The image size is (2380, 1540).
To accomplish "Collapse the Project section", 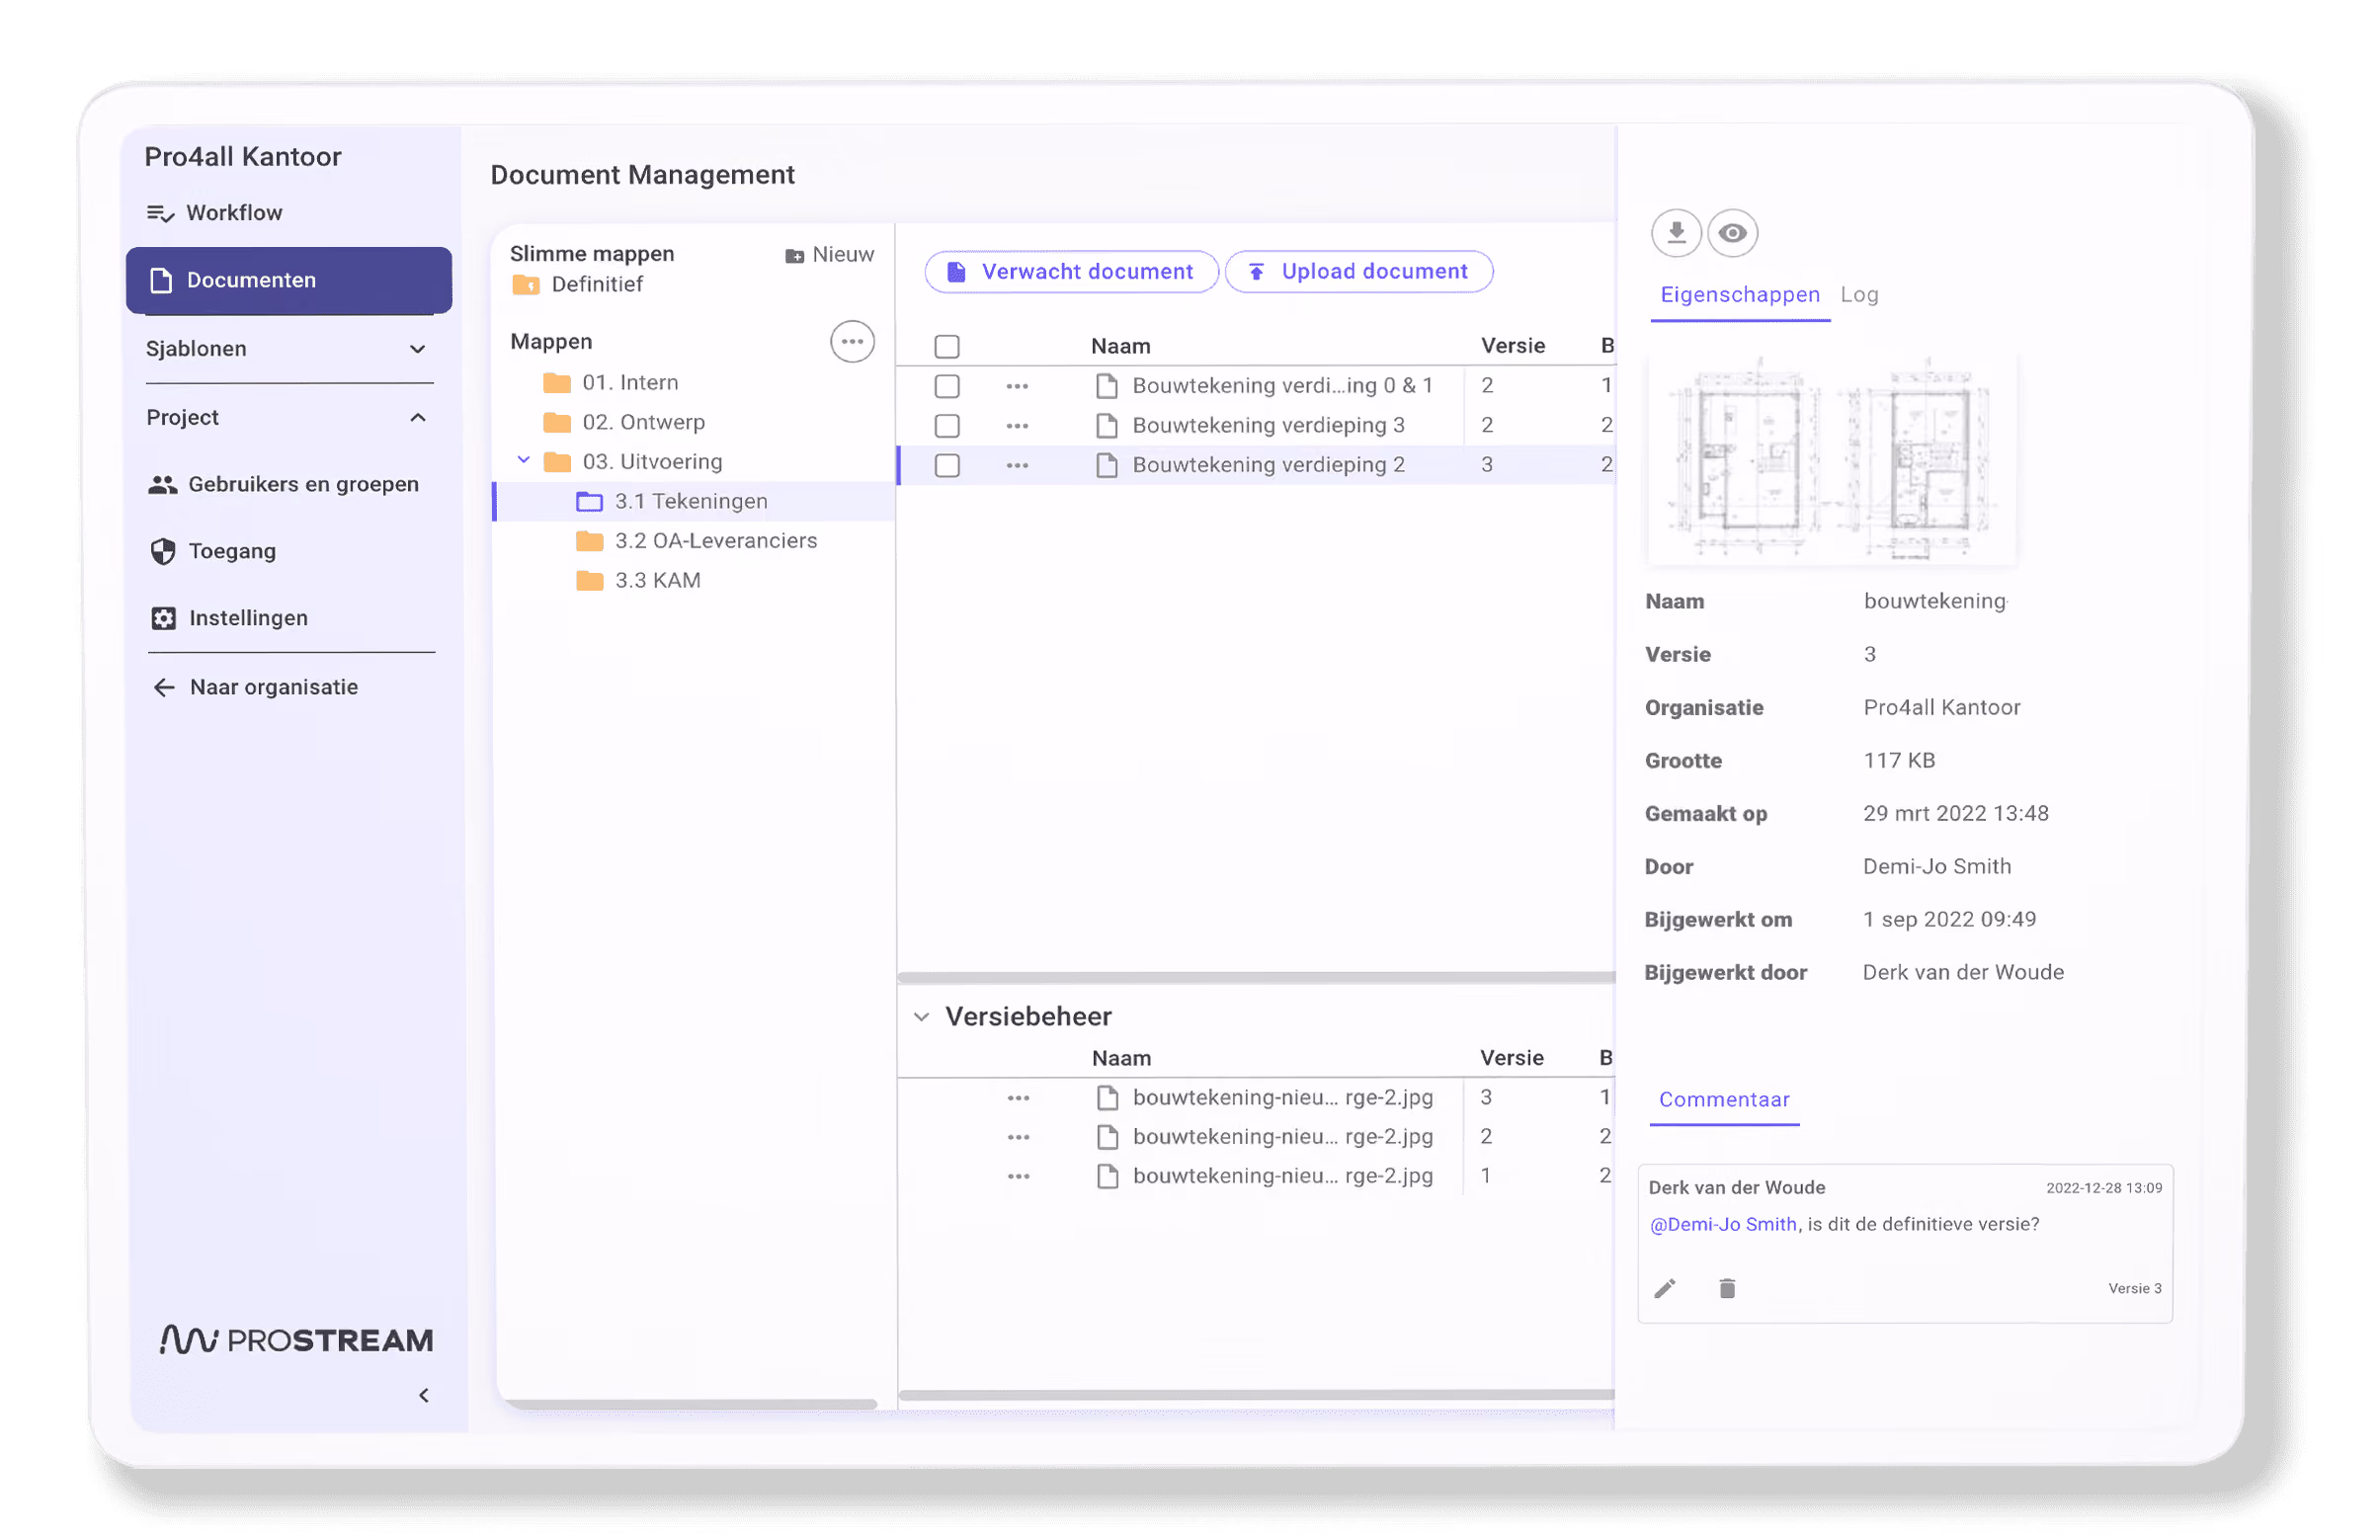I will click(x=288, y=417).
